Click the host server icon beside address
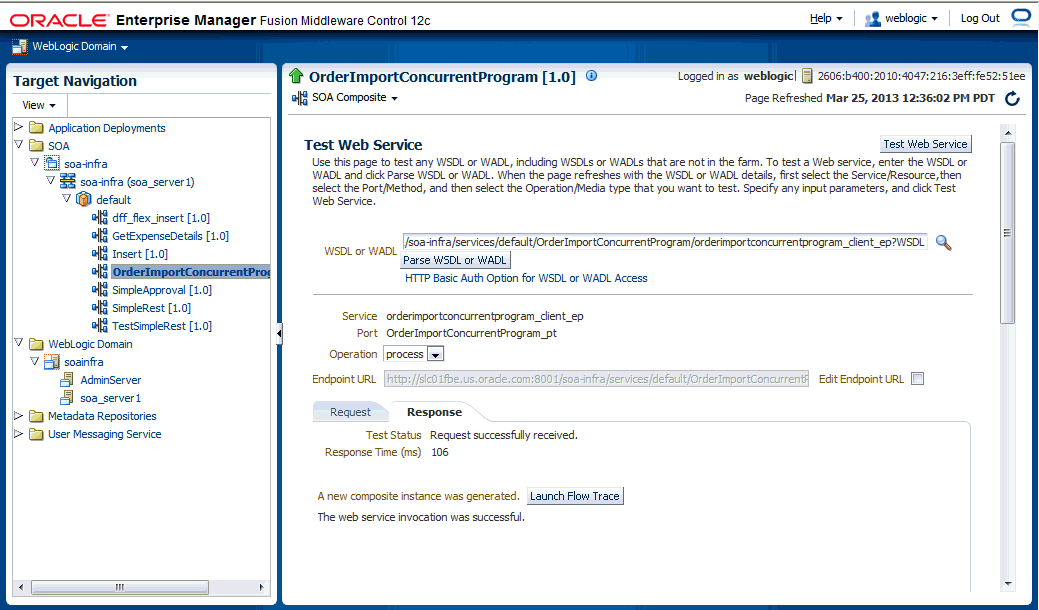The height and width of the screenshot is (610, 1039). click(x=807, y=76)
